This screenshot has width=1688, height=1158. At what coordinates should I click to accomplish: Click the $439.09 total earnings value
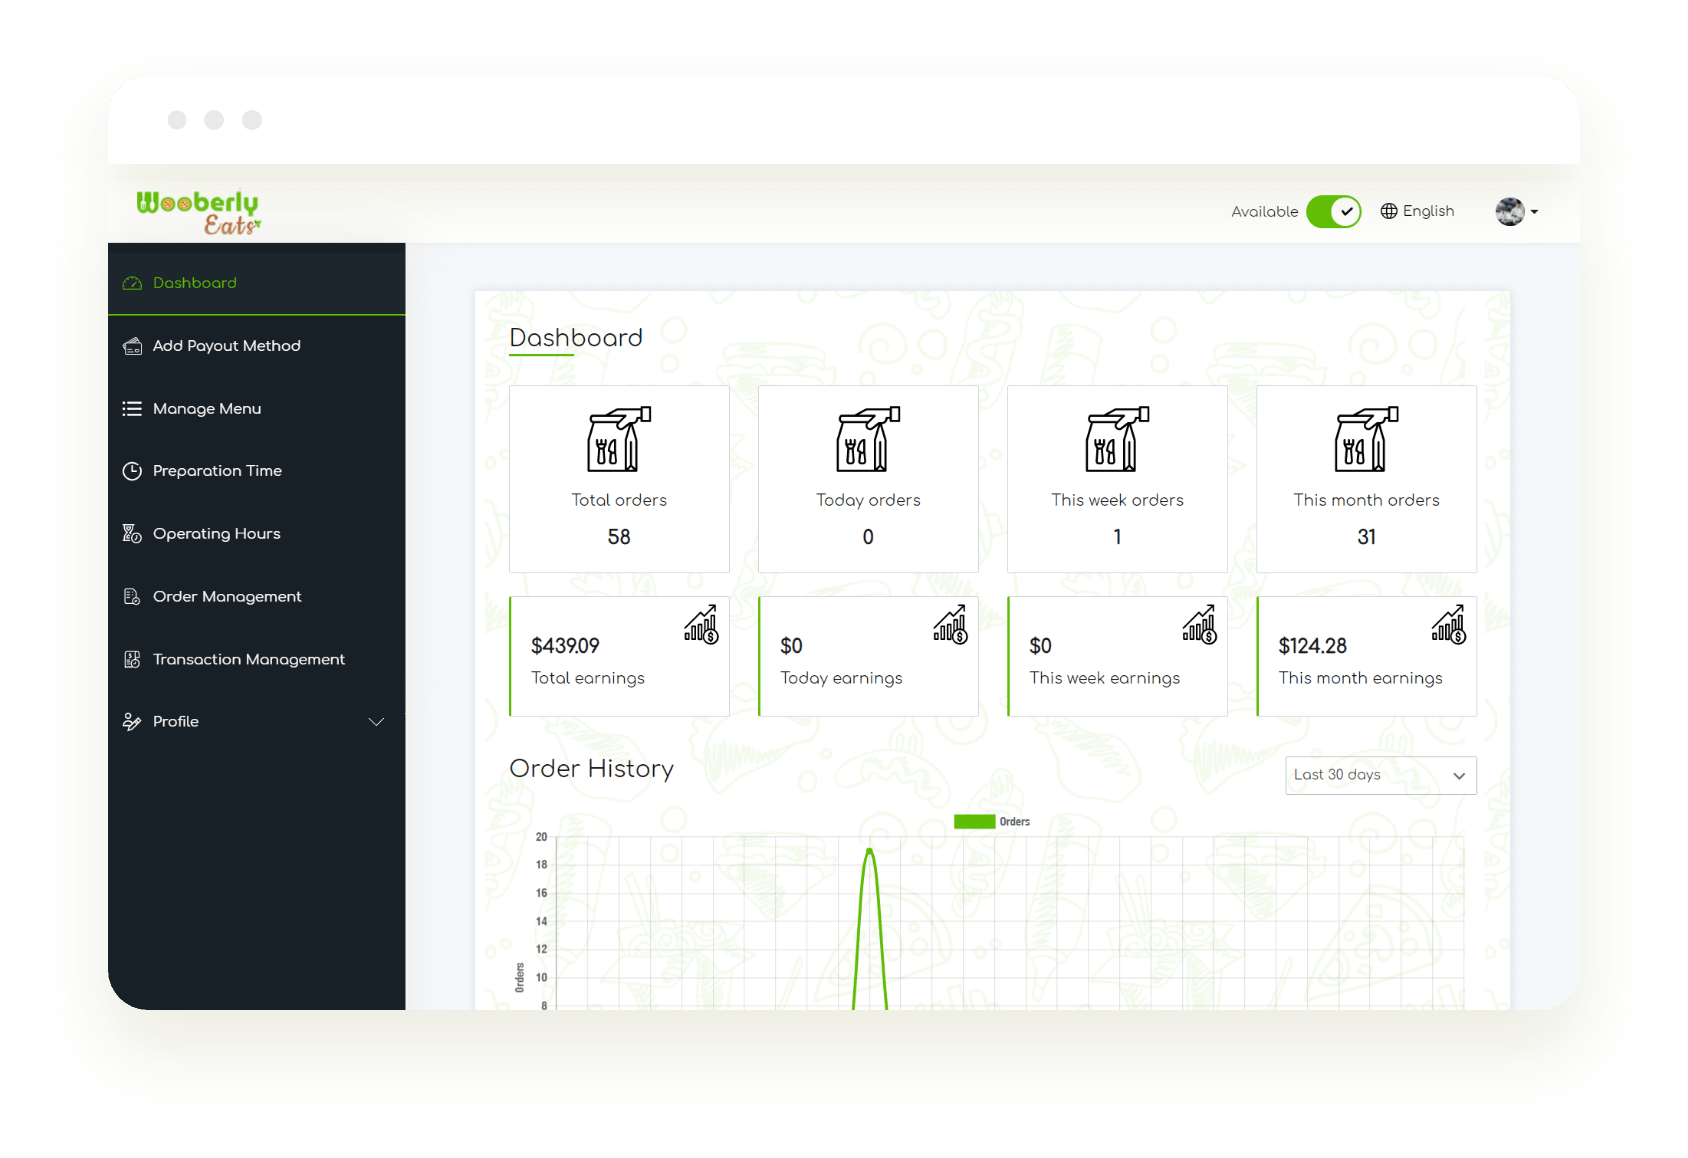pyautogui.click(x=565, y=646)
